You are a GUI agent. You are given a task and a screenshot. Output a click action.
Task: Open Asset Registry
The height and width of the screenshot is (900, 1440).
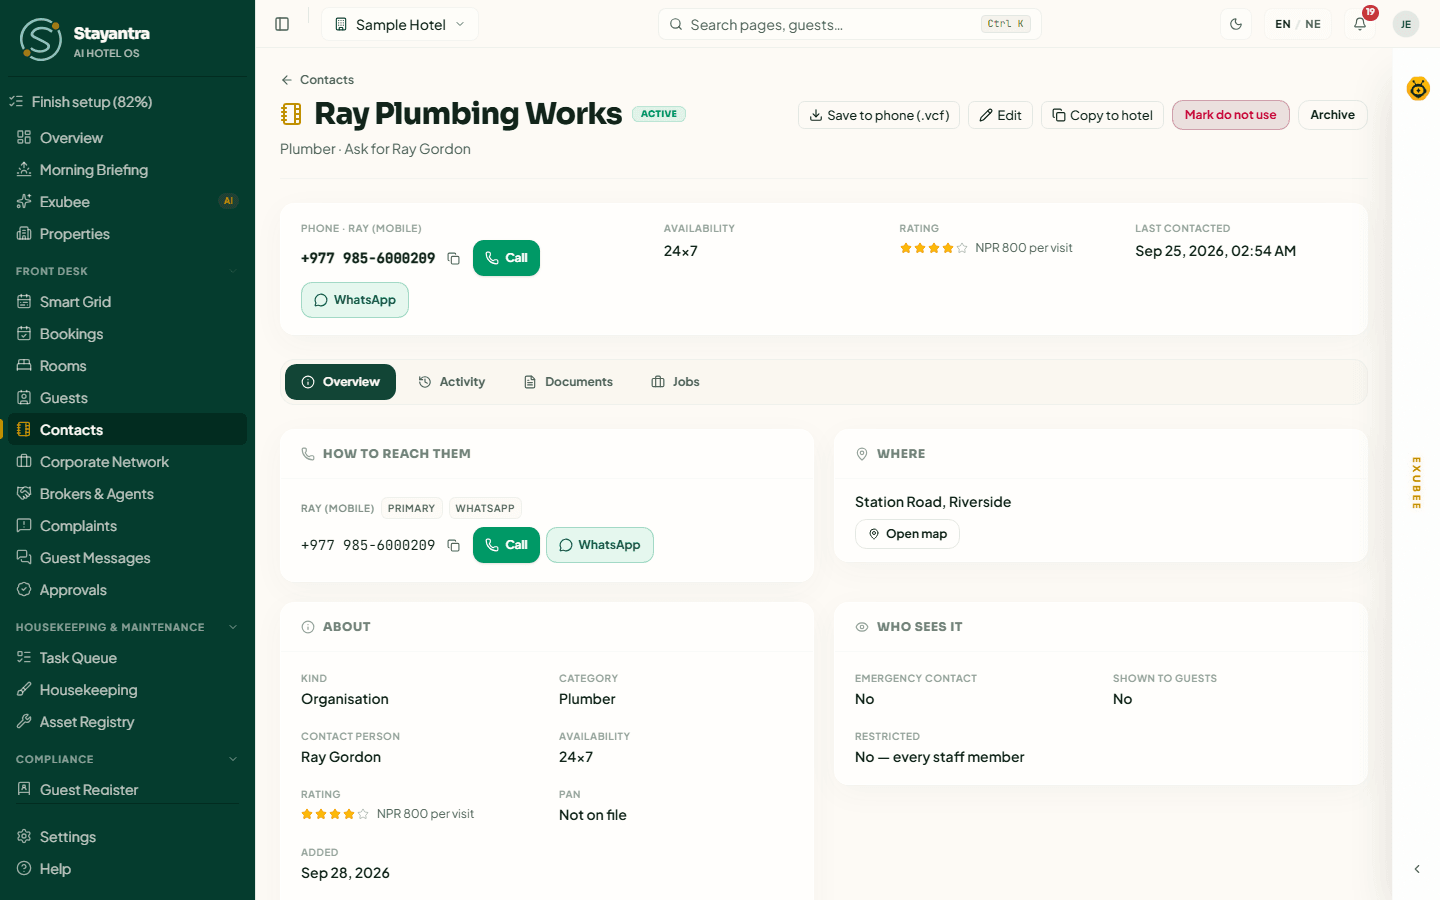pyautogui.click(x=127, y=722)
